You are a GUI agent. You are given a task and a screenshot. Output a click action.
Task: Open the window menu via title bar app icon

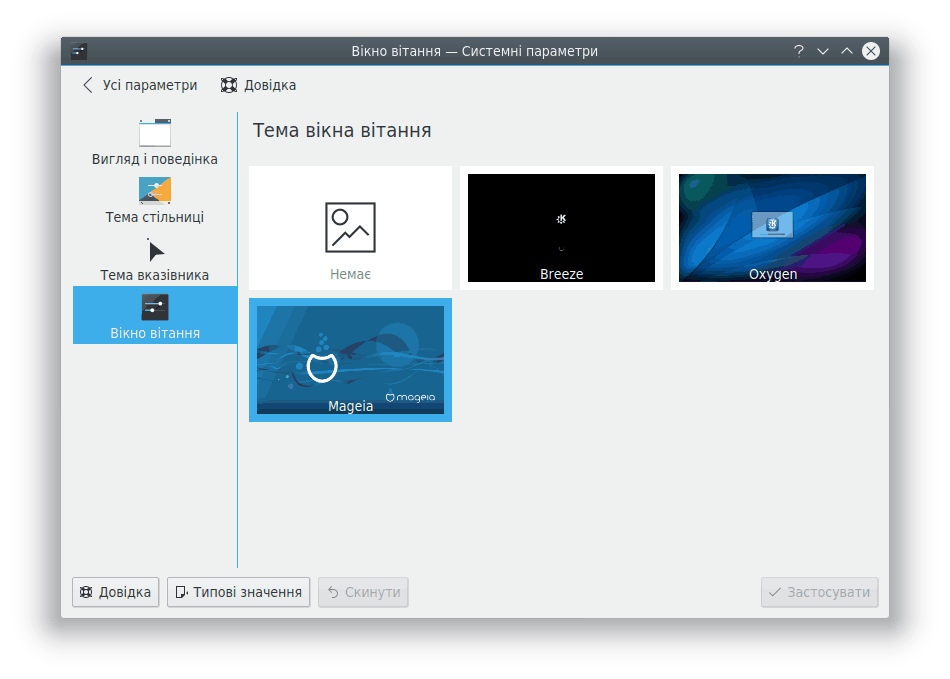pos(79,51)
